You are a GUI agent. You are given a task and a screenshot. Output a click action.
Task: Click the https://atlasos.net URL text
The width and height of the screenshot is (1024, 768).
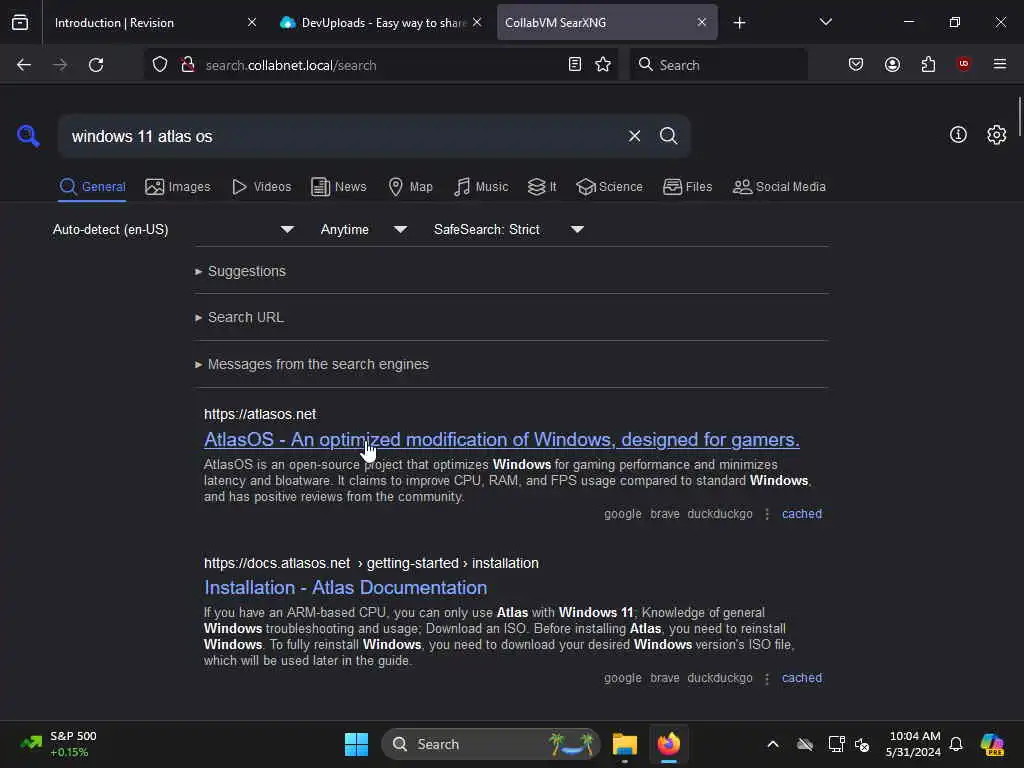260,414
